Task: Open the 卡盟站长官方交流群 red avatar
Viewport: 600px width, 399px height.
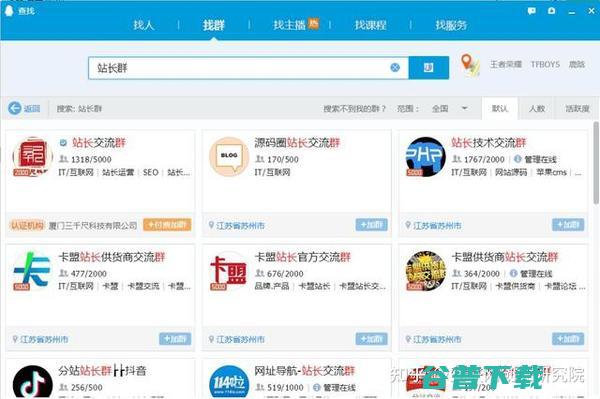Action: (x=229, y=270)
